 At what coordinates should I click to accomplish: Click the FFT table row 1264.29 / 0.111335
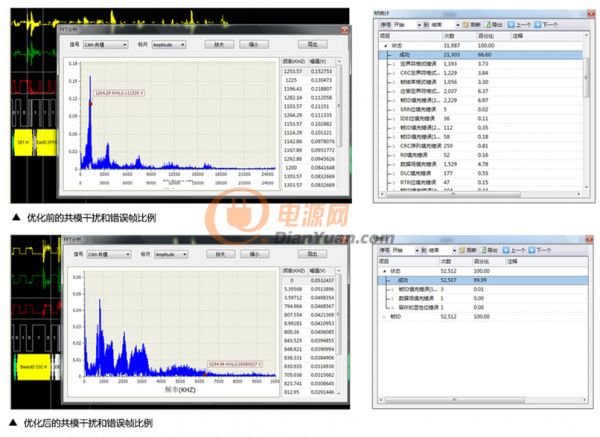308,115
